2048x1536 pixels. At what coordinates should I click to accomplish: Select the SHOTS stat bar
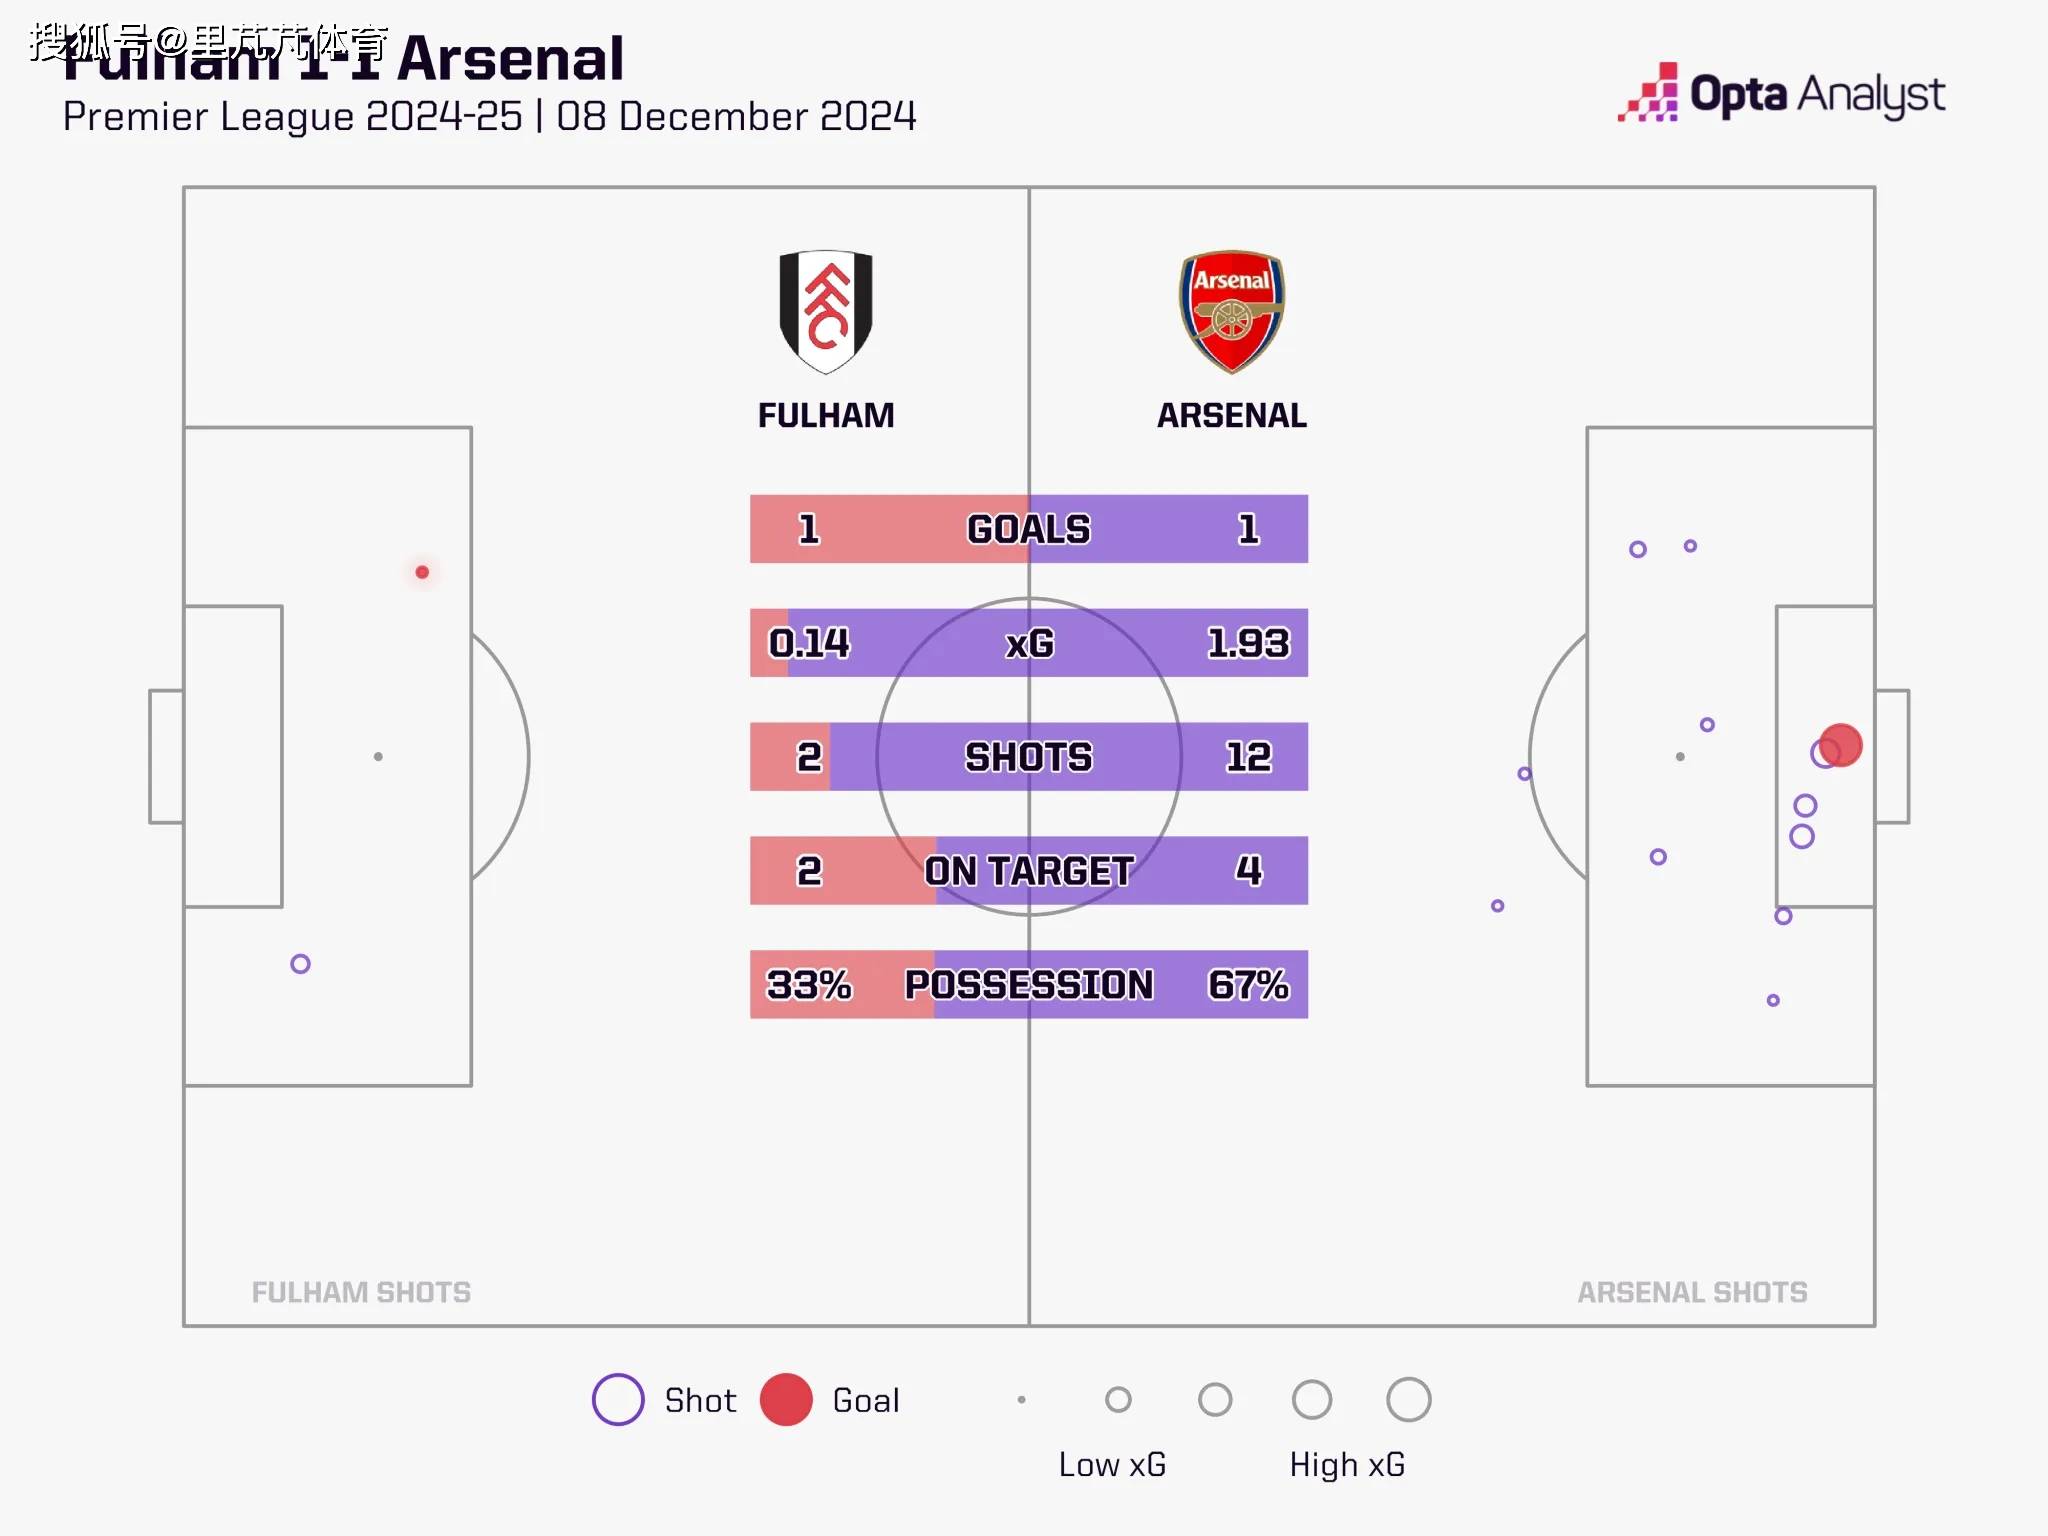tap(1028, 757)
